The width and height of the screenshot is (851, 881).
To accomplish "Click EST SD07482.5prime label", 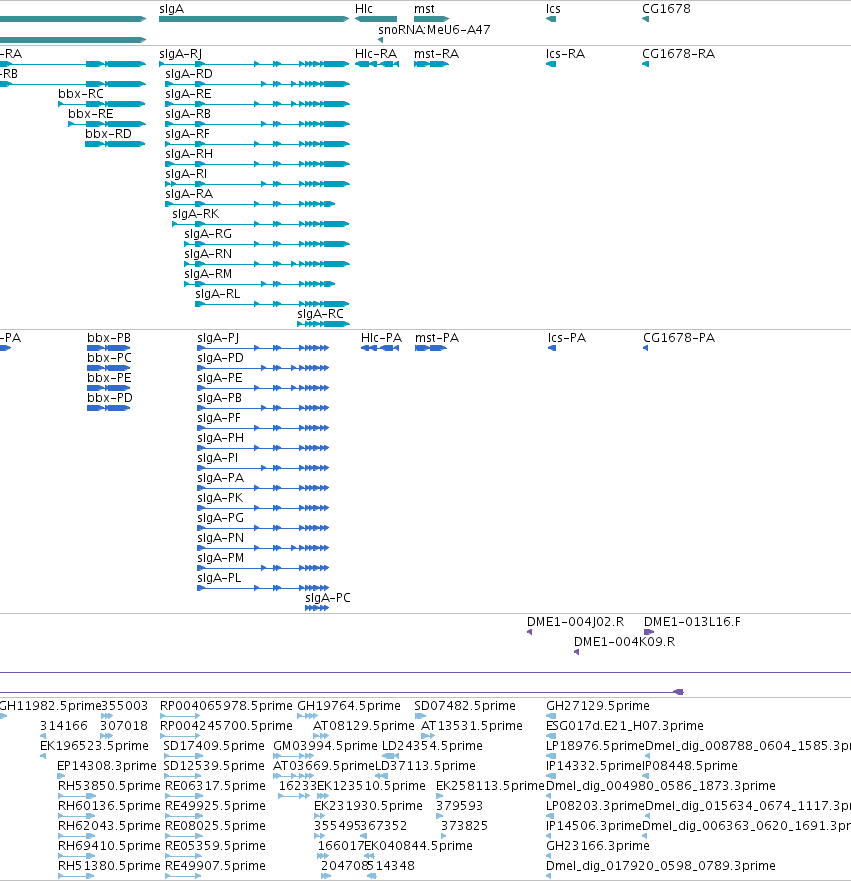I will [x=465, y=706].
